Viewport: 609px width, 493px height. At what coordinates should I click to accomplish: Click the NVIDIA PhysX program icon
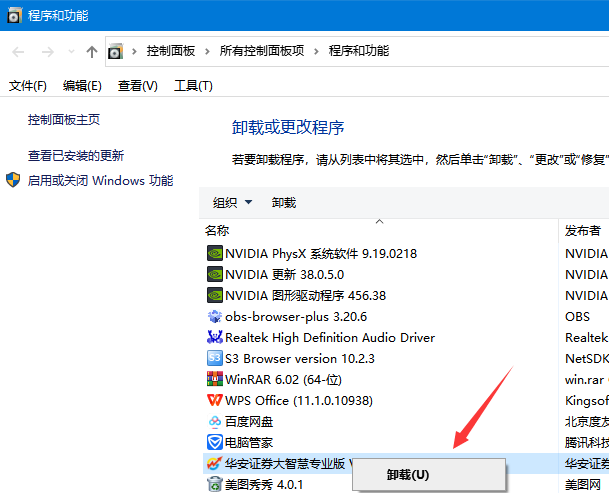[x=214, y=253]
